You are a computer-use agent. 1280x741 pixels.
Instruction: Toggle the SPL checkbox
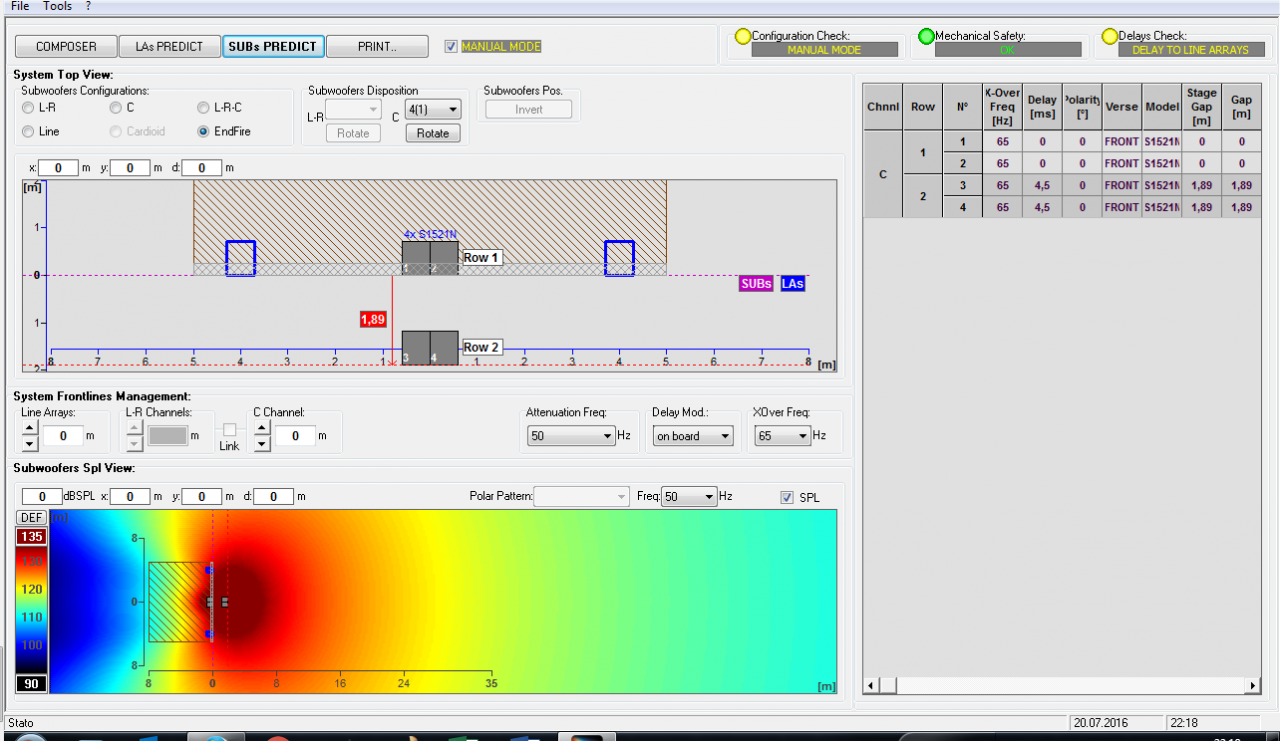786,497
